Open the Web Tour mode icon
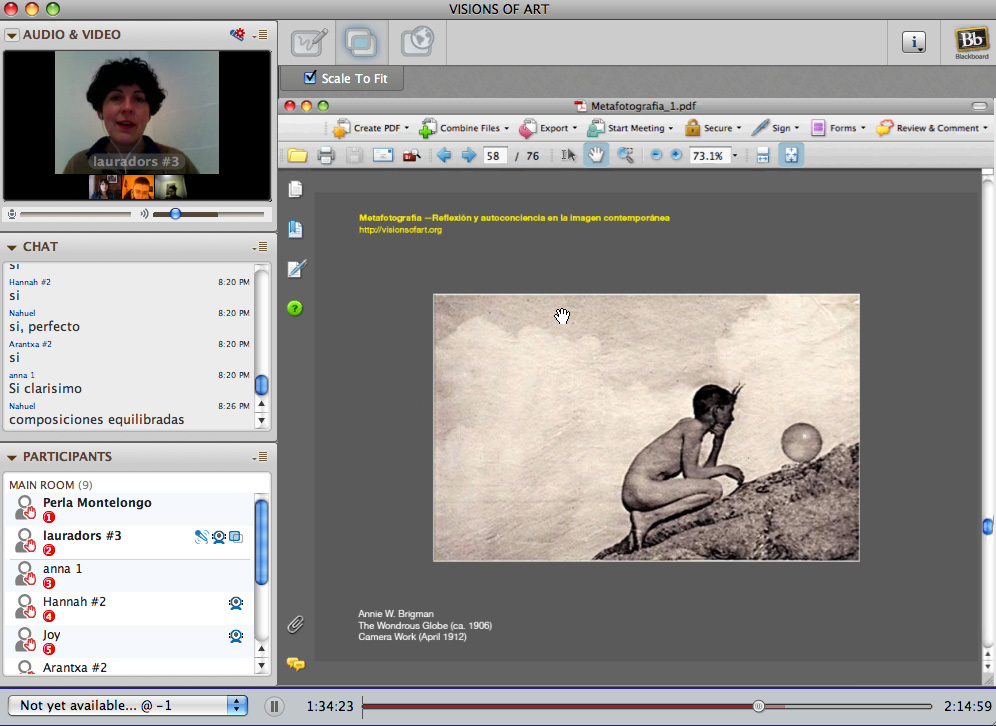The height and width of the screenshot is (726, 996). click(416, 43)
